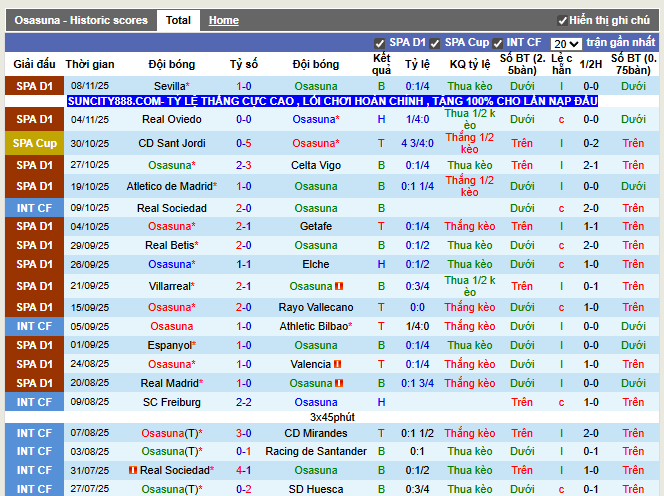Screen dimensions: 664x496
Task: Click the KQ tỷ lệ column header
Action: (470, 64)
